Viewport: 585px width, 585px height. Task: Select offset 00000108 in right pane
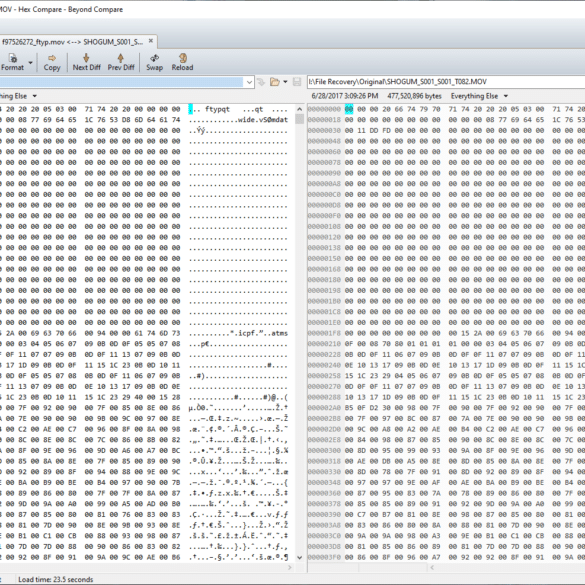point(324,226)
